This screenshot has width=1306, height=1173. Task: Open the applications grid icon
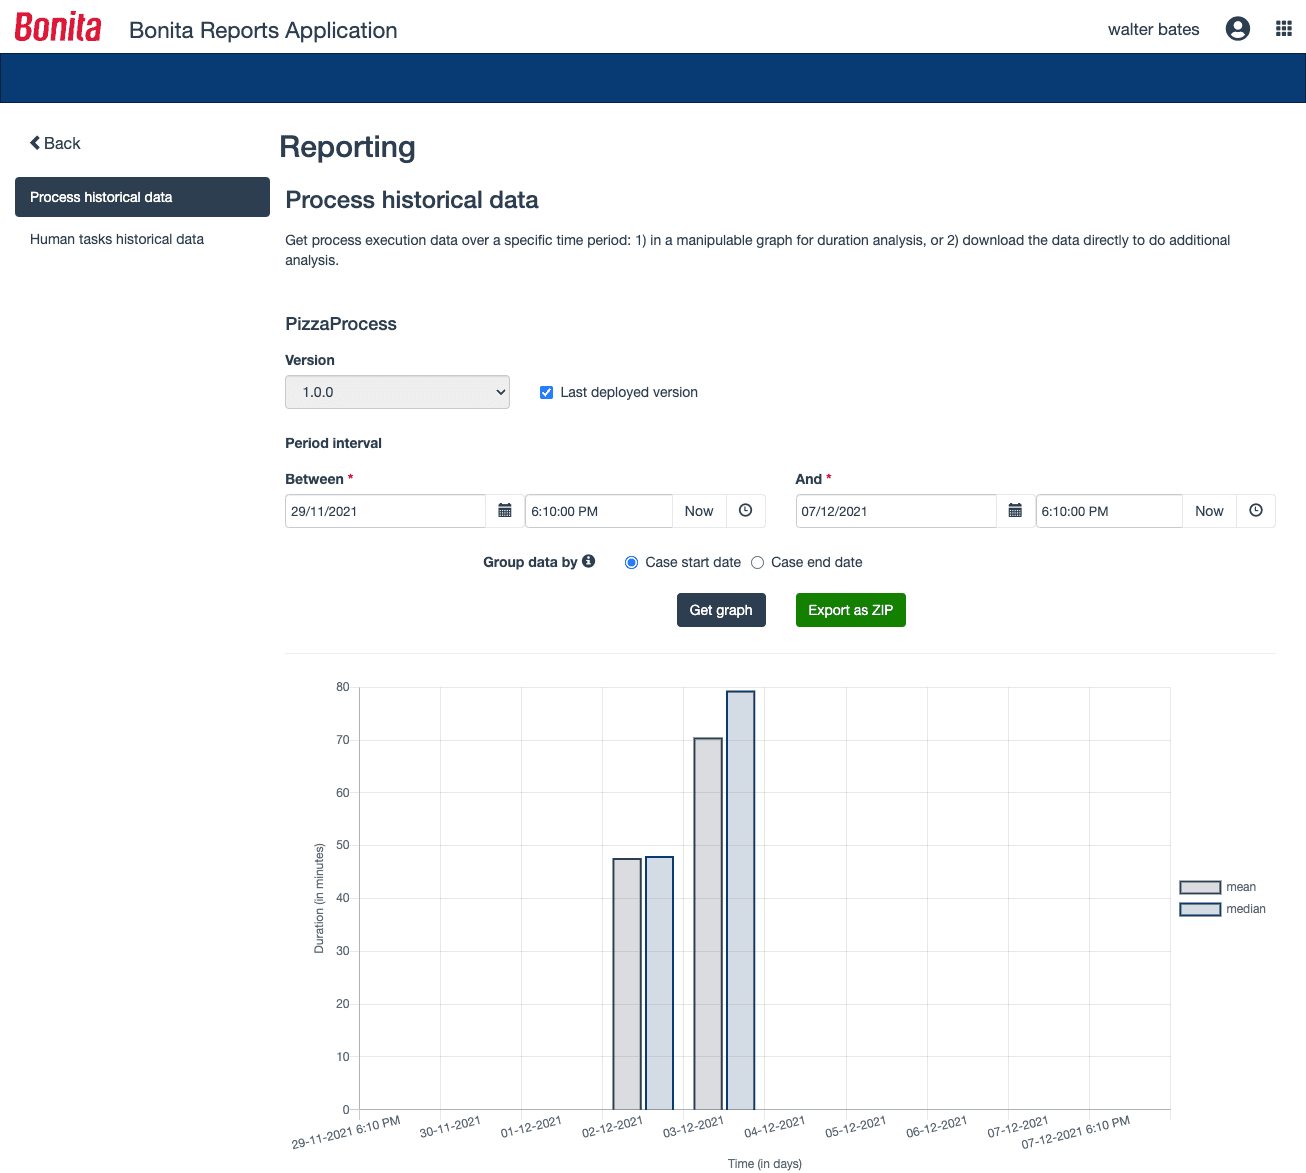[1284, 27]
